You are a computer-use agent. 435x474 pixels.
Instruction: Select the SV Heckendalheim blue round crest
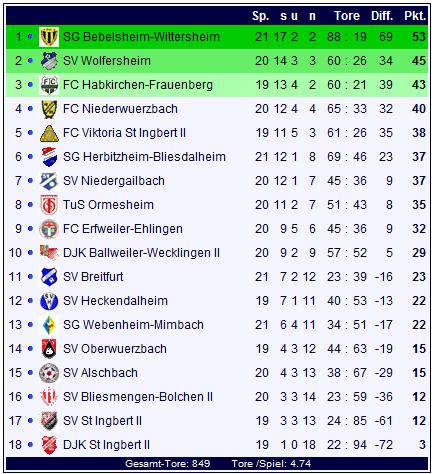pos(49,301)
